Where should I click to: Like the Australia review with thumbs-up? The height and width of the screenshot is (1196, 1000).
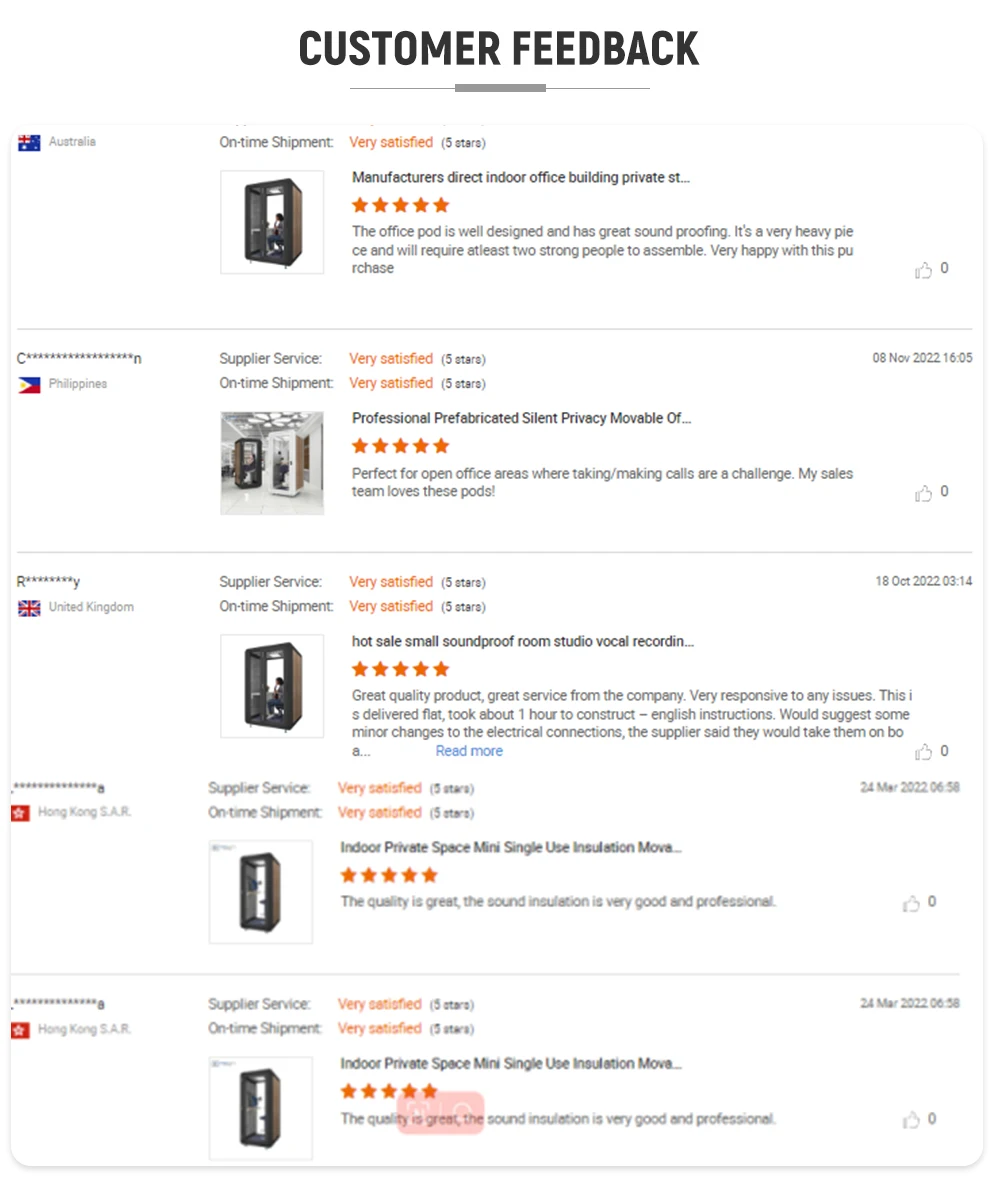pos(923,270)
